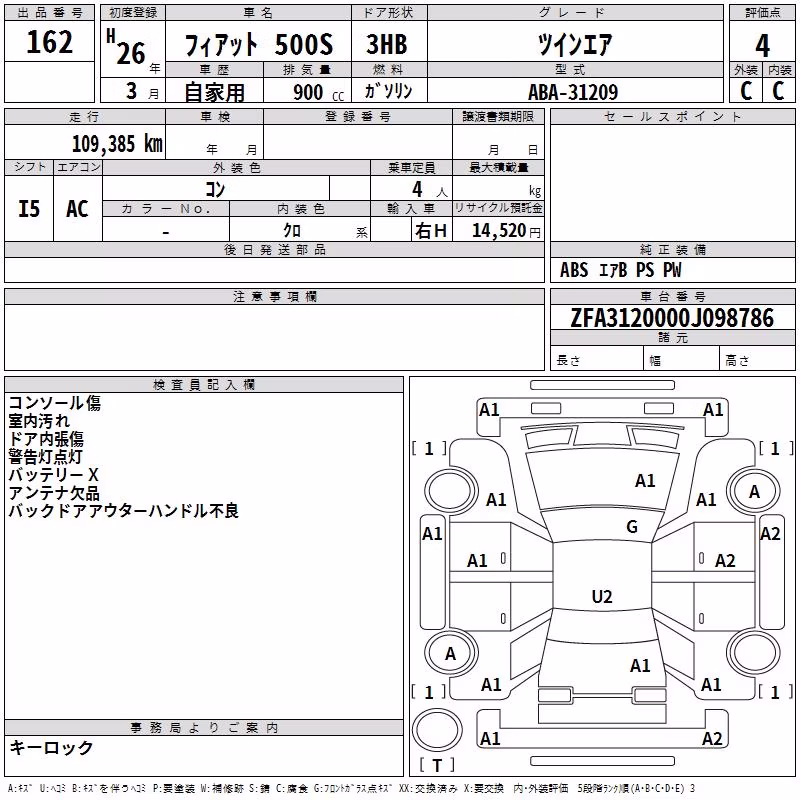Viewport: 800px width, 800px height.
Task: Select the equipment list ABS エアB PS PW
Action: [x=620, y=270]
